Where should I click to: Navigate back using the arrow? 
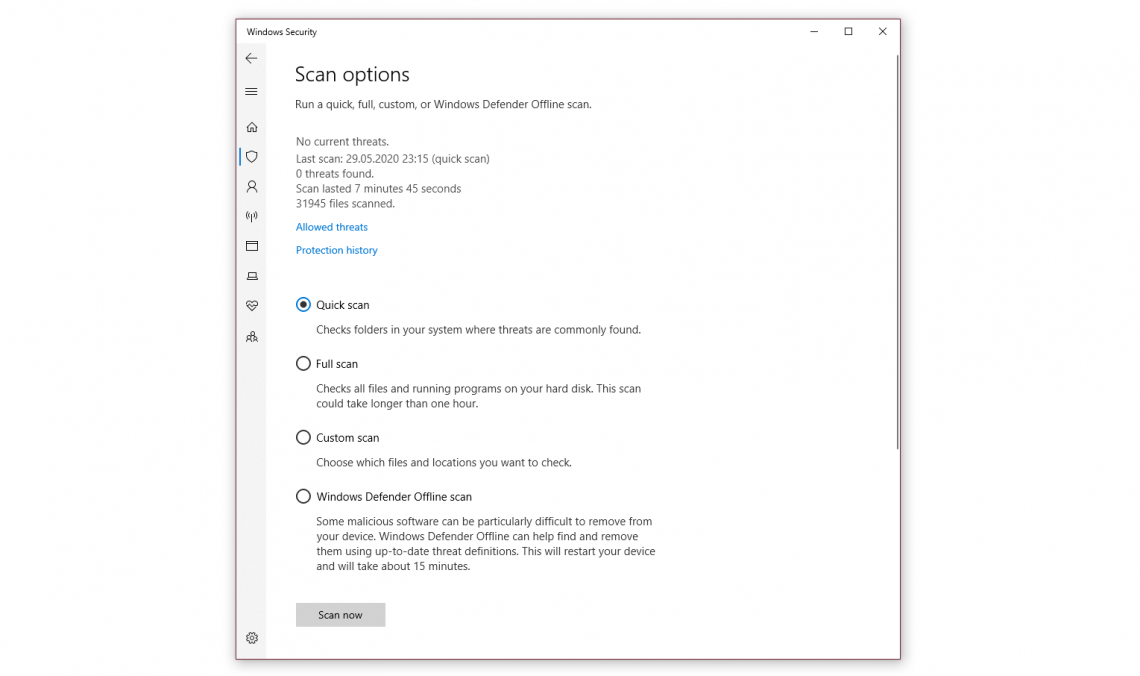(x=251, y=58)
